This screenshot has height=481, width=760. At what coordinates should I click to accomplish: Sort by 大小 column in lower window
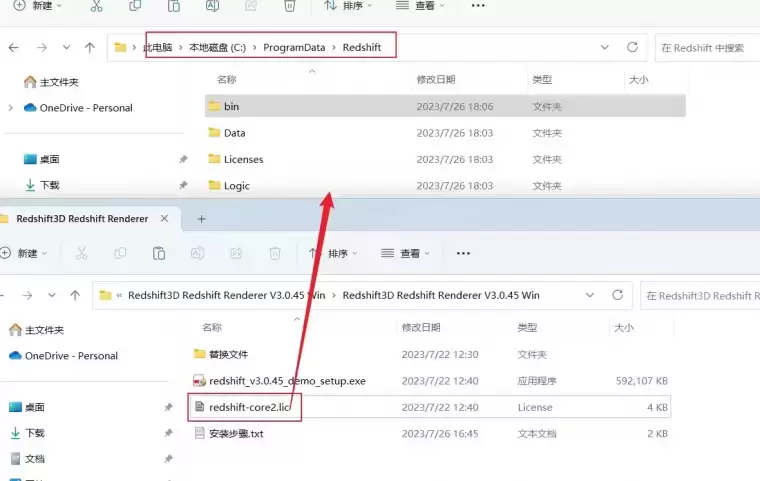coord(624,328)
